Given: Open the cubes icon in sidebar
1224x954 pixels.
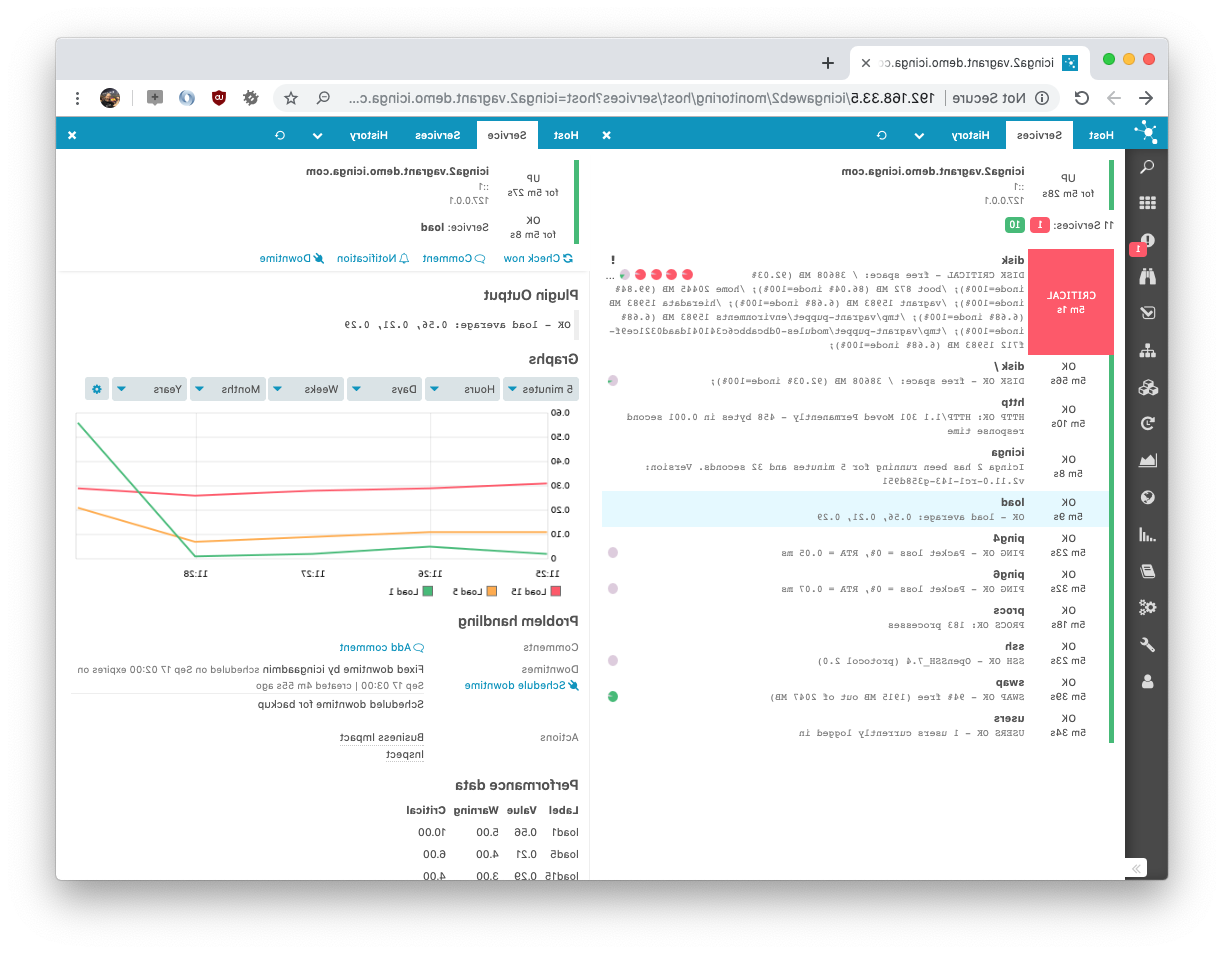Looking at the screenshot, I should [1147, 387].
